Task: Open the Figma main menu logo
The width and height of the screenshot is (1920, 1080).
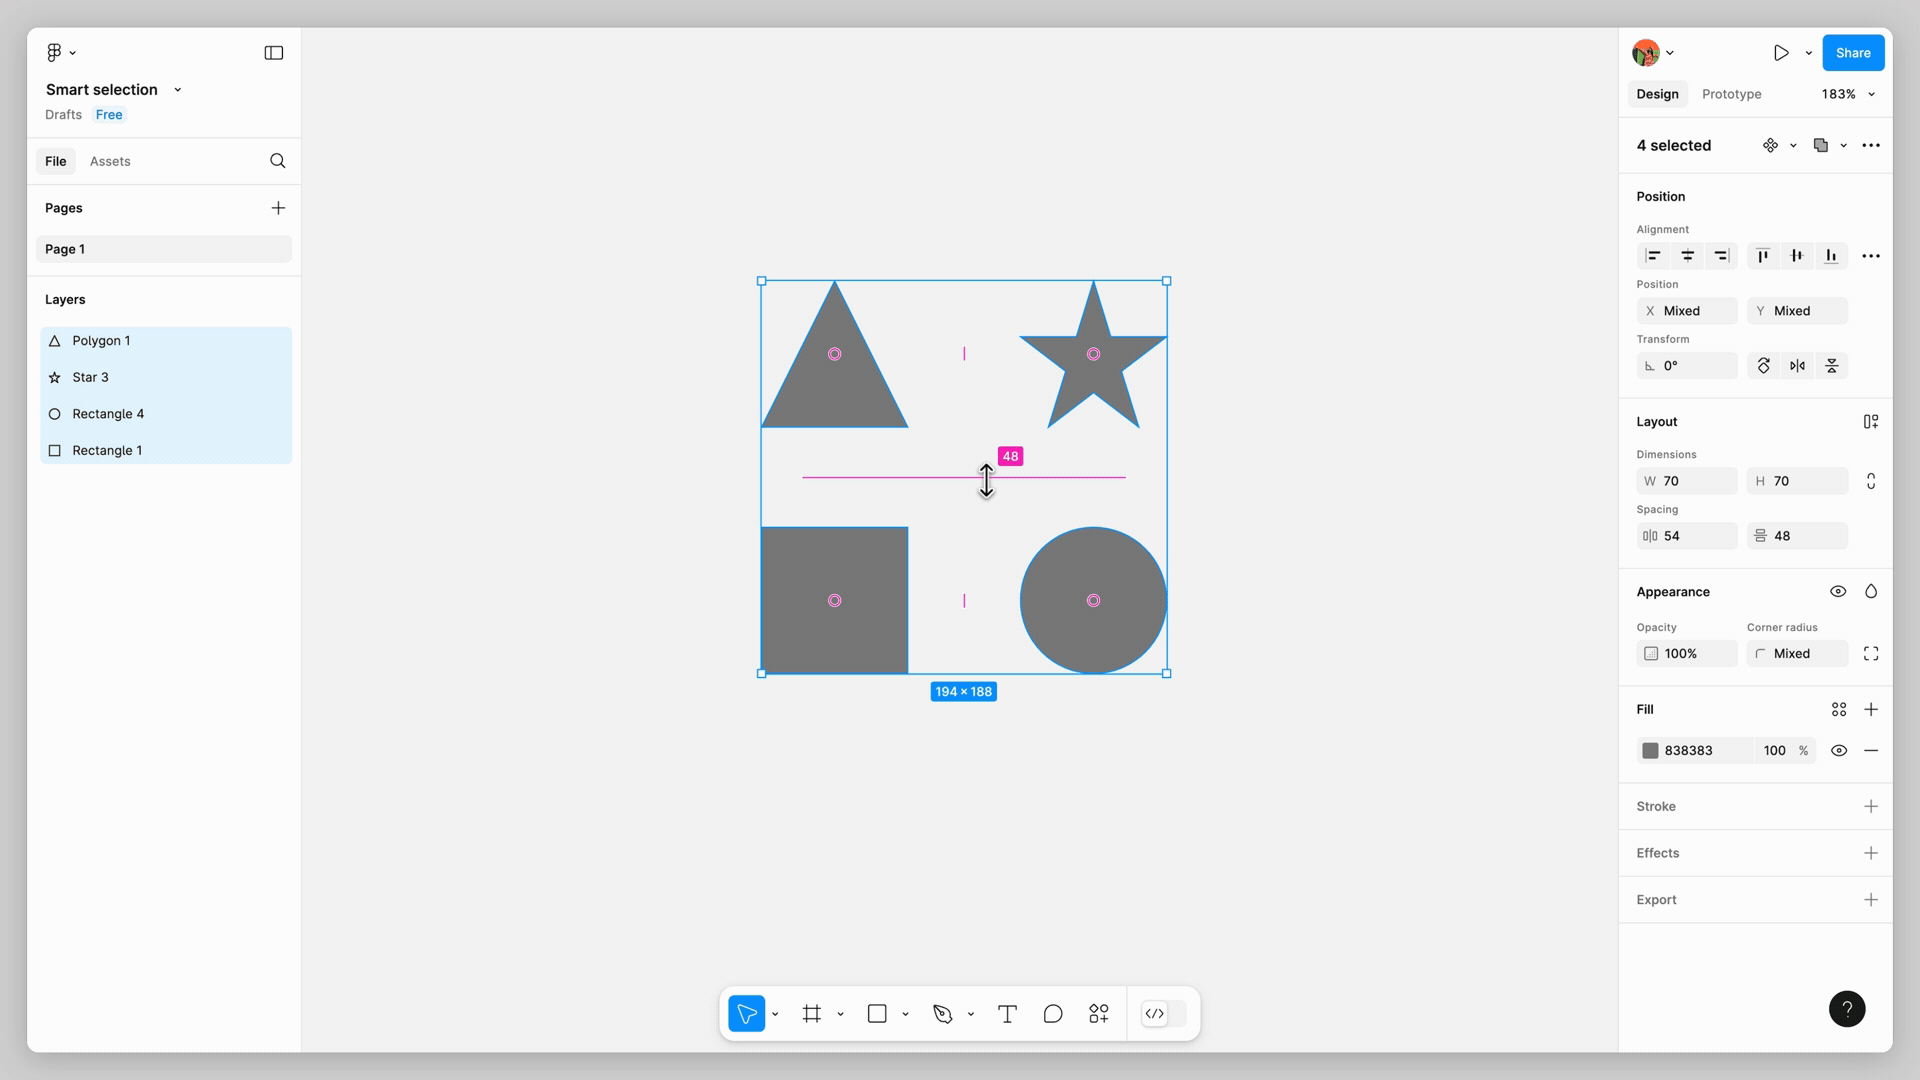Action: (54, 52)
